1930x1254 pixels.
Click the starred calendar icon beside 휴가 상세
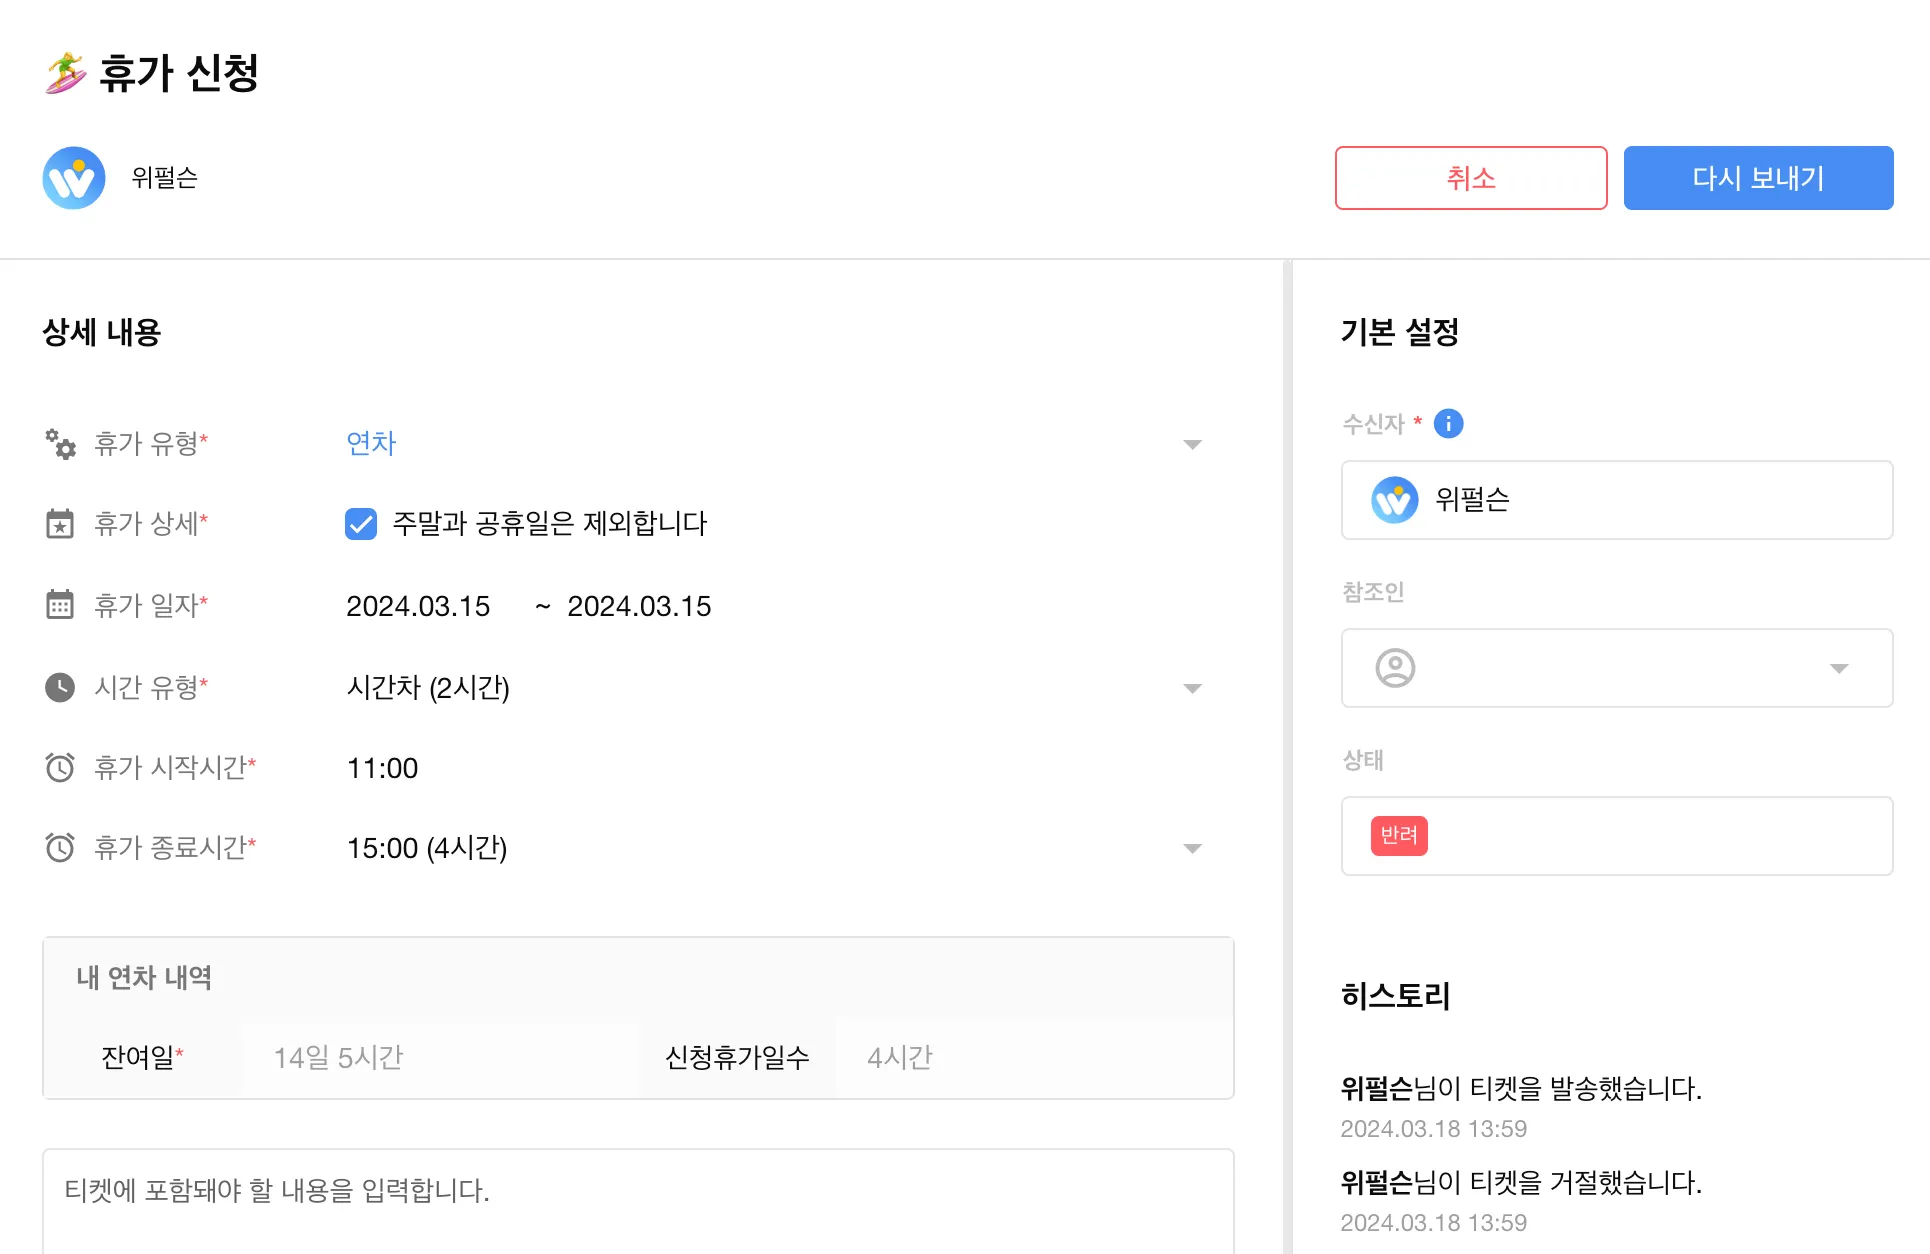click(60, 524)
